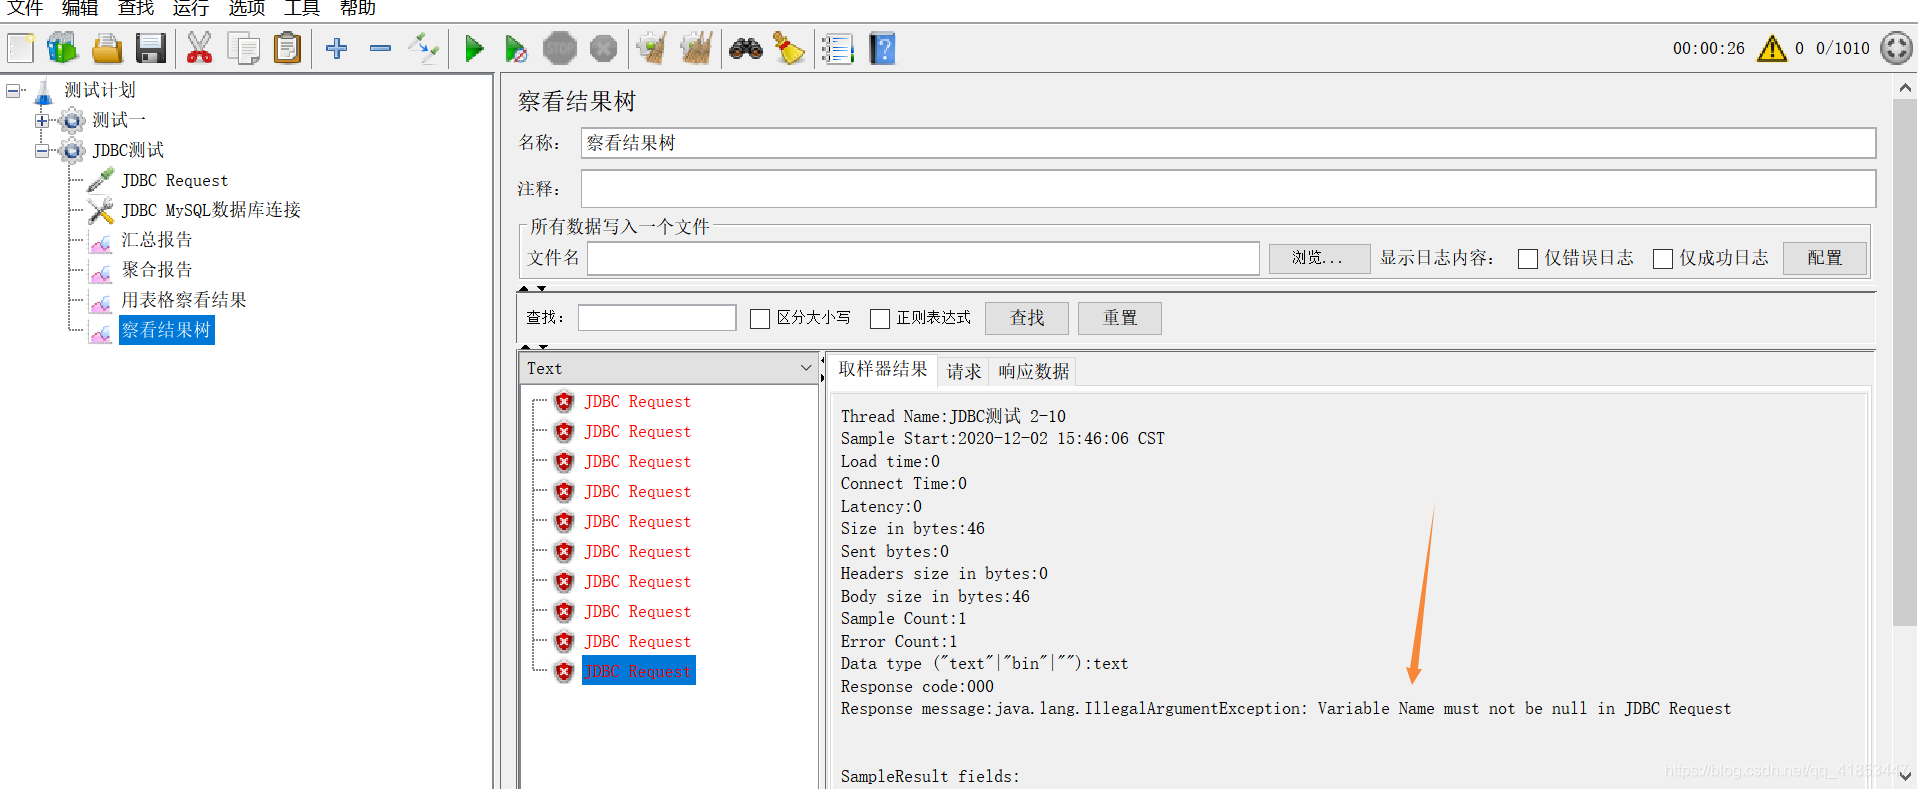Open the 运行 menu

point(191,9)
